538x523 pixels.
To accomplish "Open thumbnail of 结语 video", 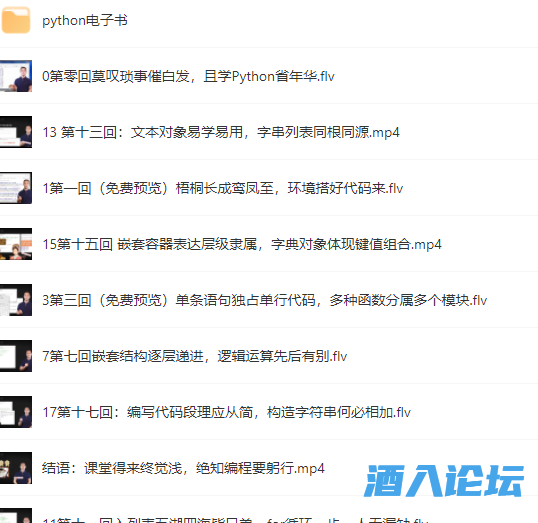I will point(16,467).
